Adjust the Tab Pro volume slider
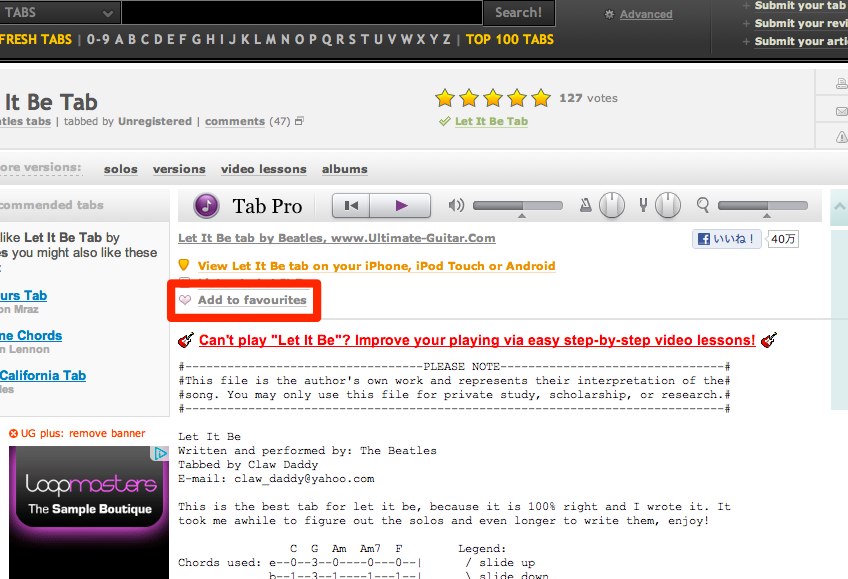 (518, 206)
